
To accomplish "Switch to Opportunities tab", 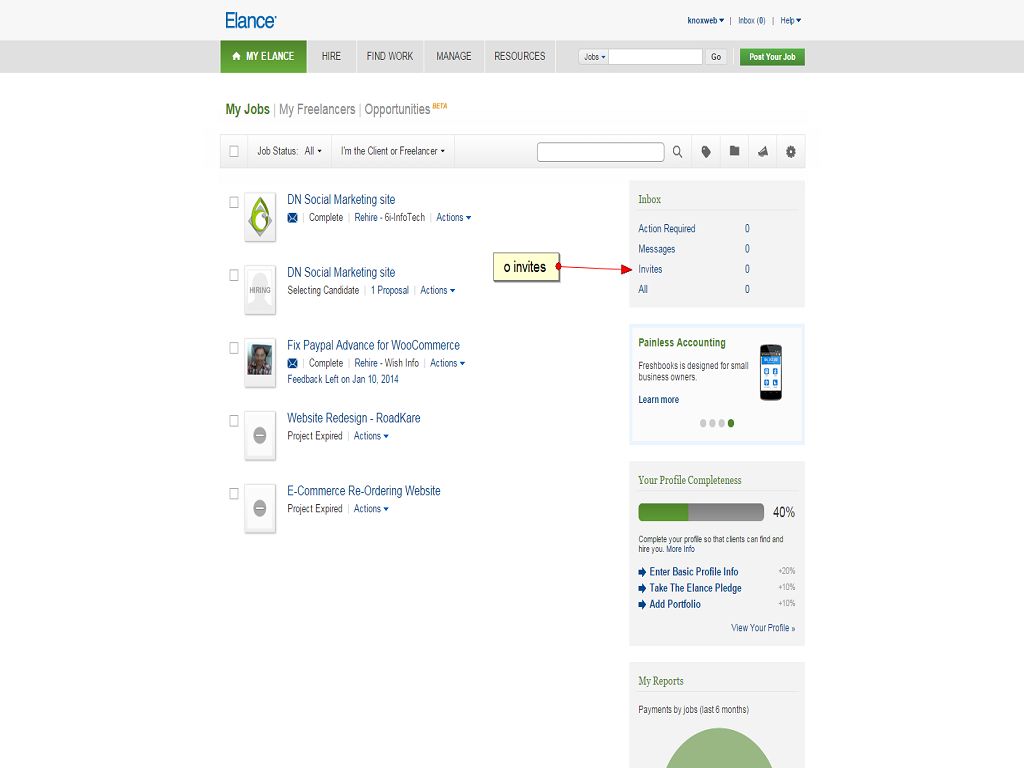I will [397, 110].
